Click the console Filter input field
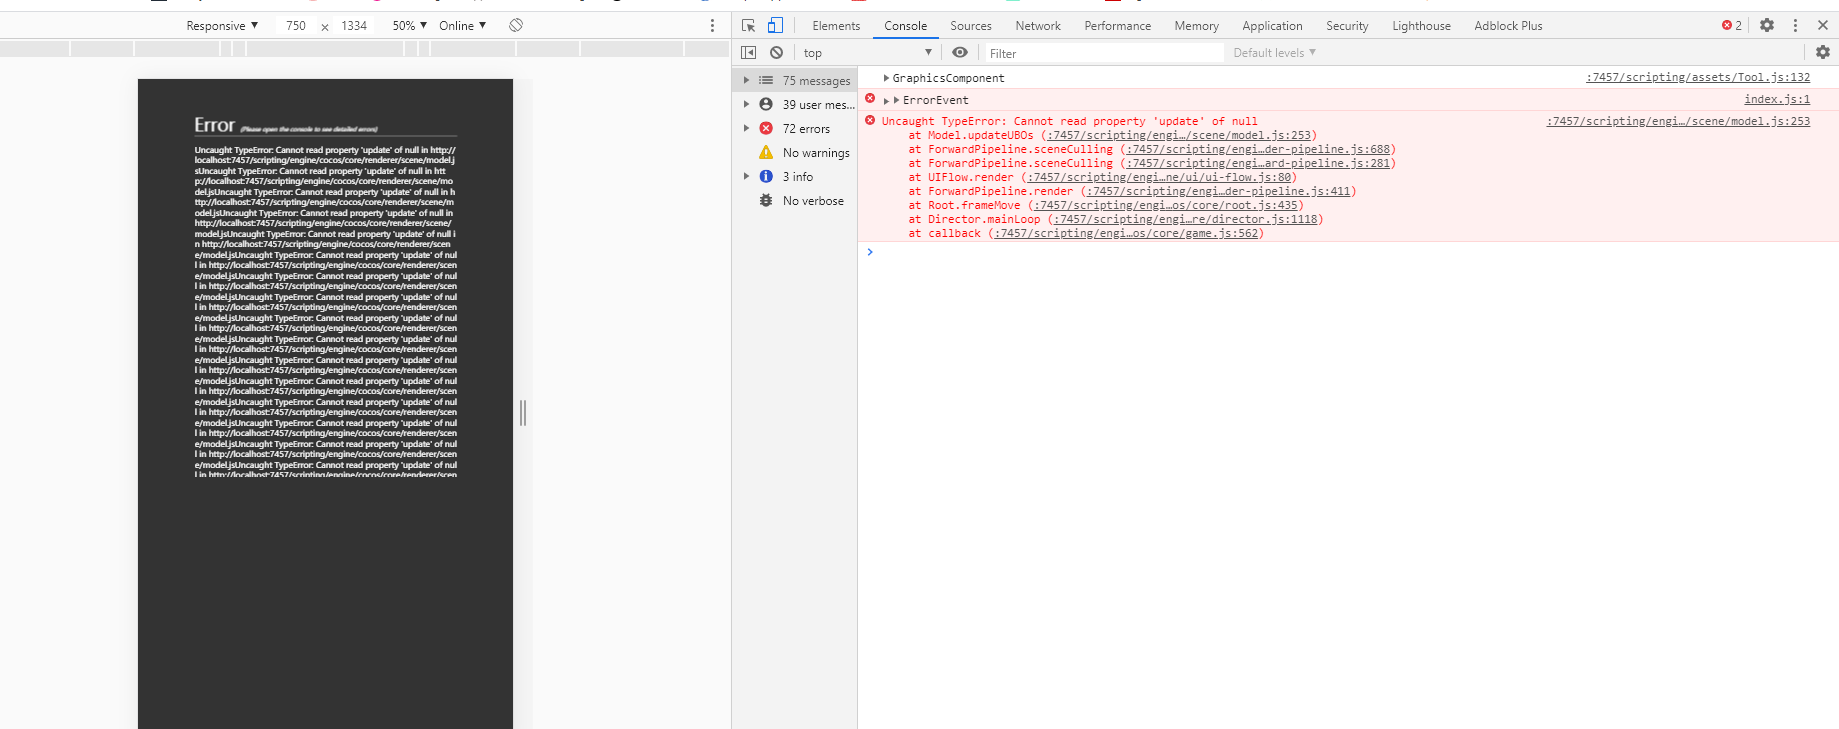Screen dimensions: 1839x729 click(x=1104, y=53)
